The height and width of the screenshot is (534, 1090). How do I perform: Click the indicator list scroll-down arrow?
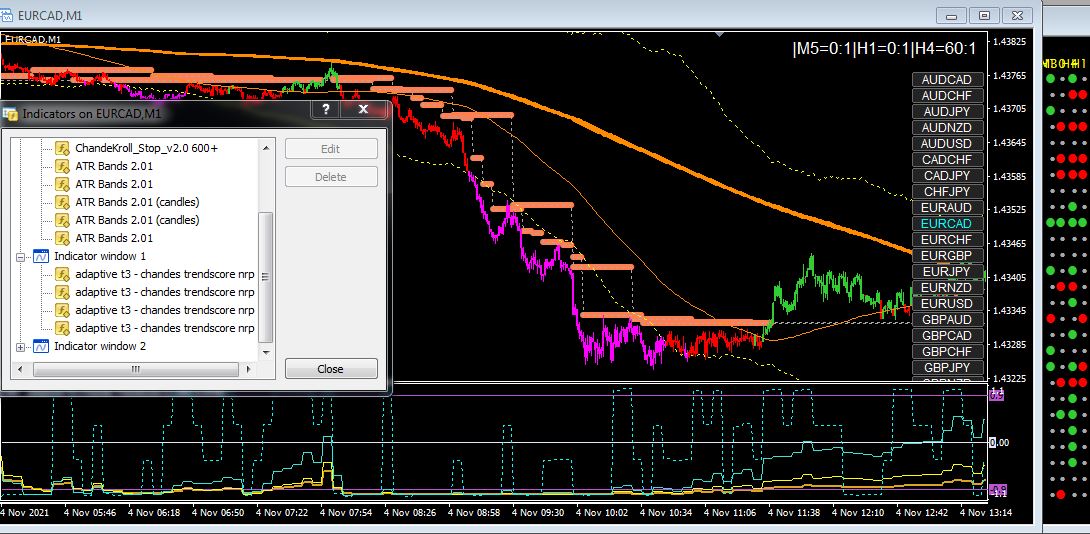[265, 353]
